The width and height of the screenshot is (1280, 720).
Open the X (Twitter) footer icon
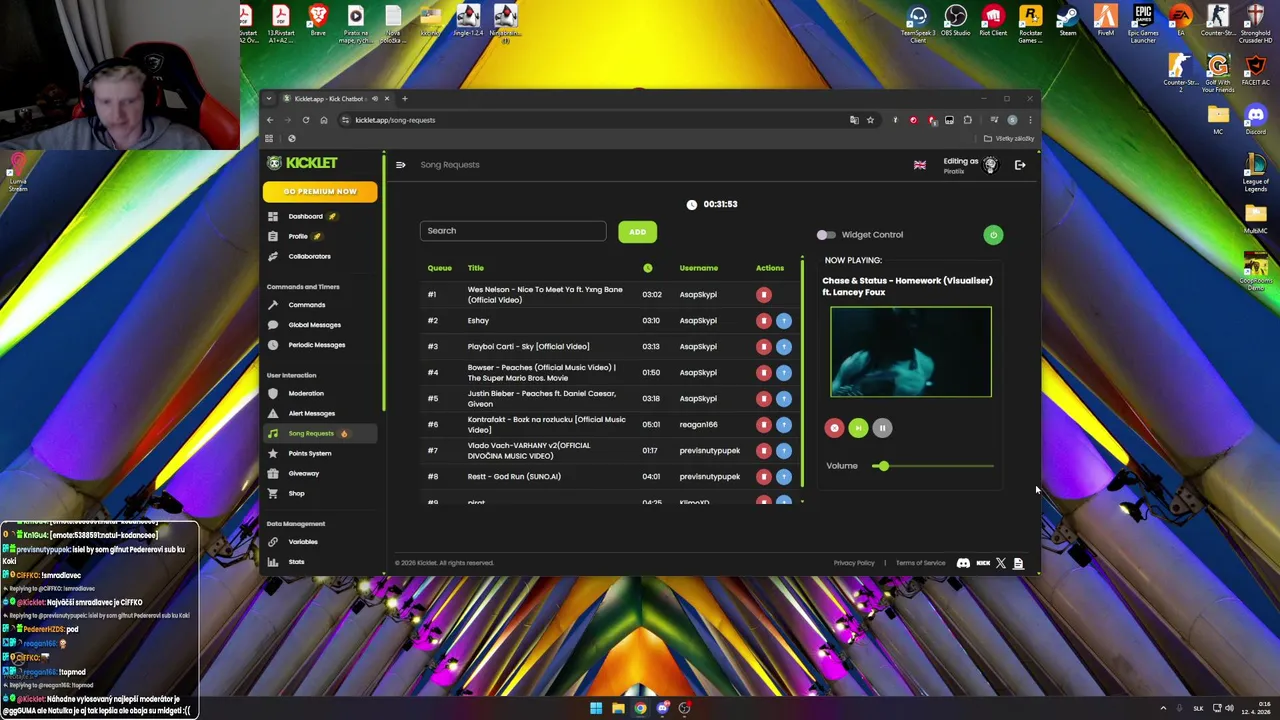(1001, 563)
